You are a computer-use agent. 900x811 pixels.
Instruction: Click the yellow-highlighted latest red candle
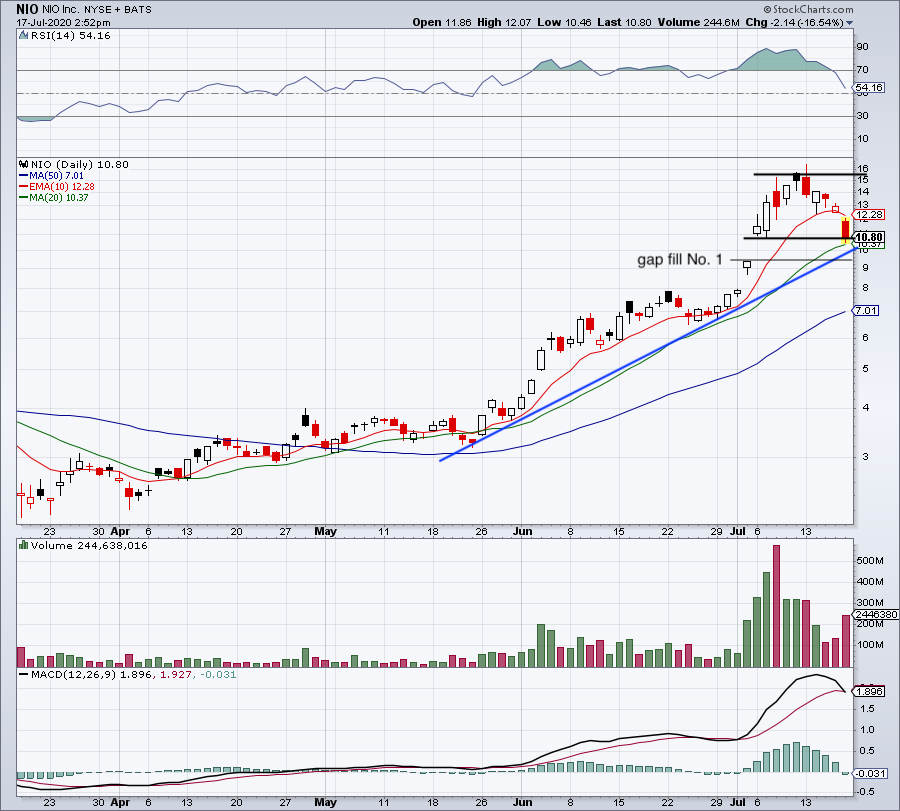[x=845, y=230]
